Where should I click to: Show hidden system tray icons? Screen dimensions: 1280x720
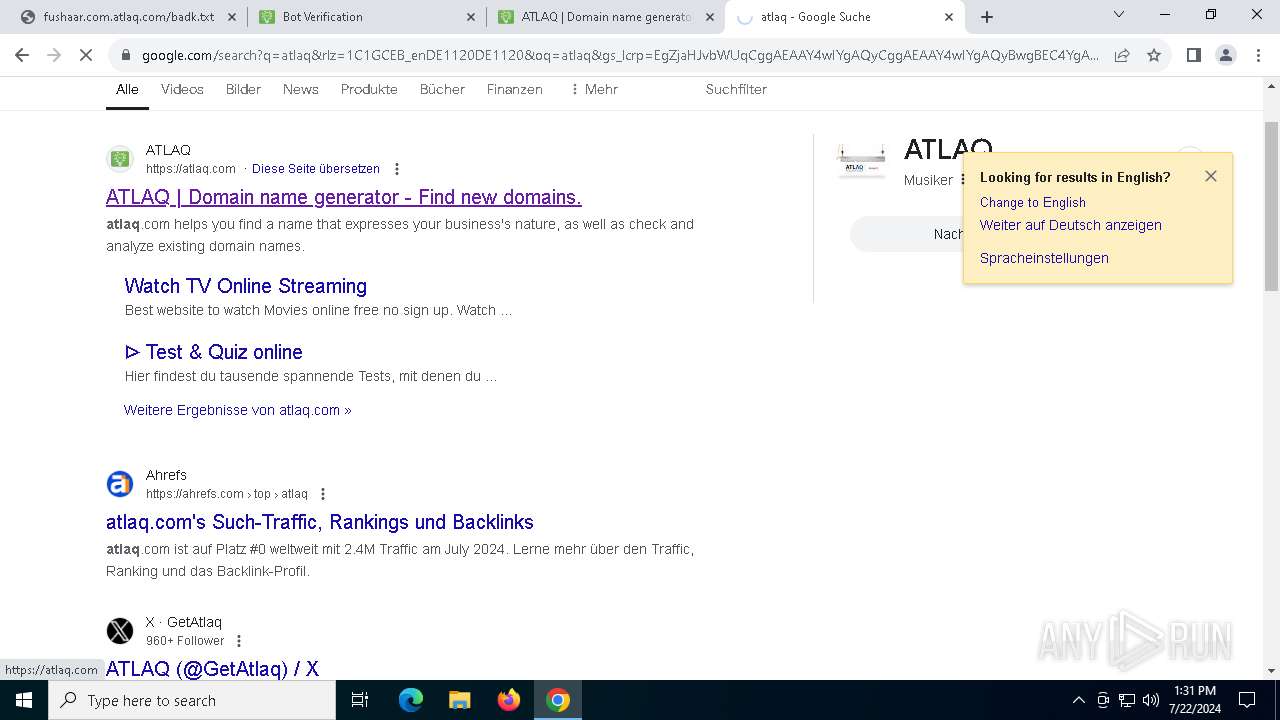[1078, 700]
